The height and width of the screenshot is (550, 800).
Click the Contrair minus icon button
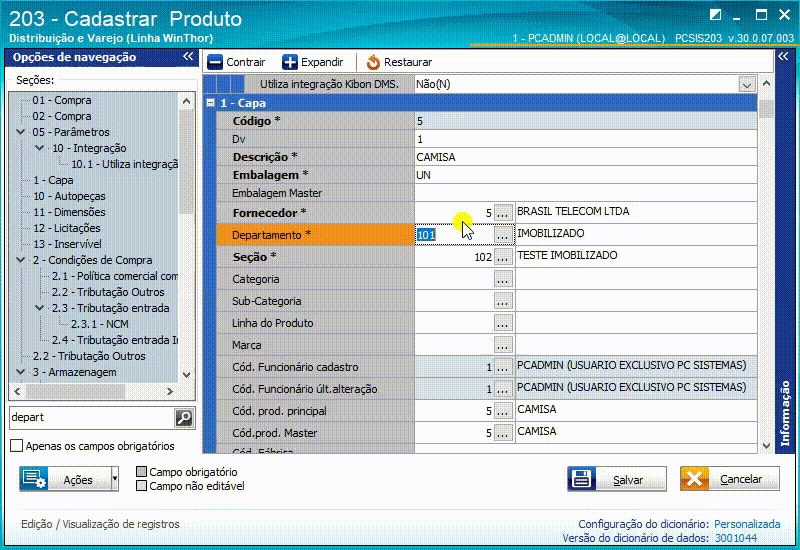215,62
